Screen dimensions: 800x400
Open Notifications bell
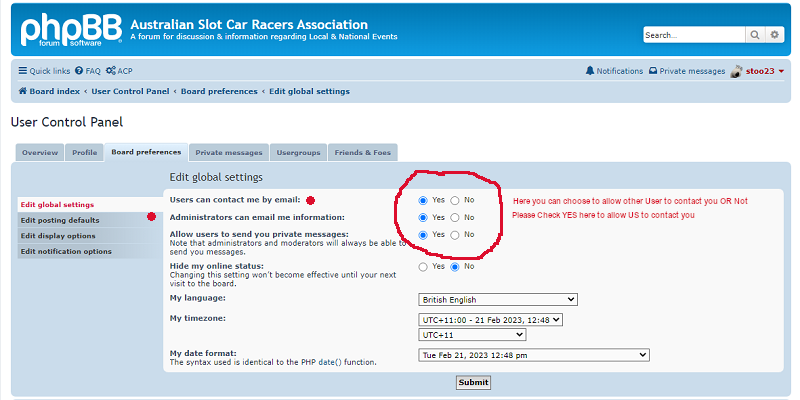[614, 71]
